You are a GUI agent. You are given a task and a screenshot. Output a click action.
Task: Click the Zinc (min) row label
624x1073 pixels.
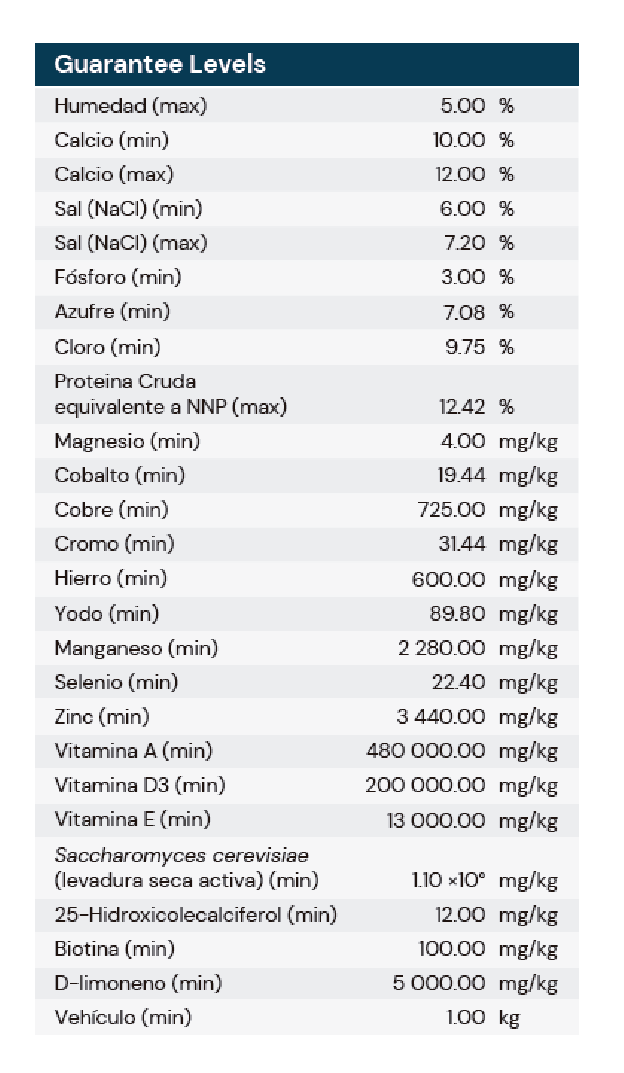[101, 716]
